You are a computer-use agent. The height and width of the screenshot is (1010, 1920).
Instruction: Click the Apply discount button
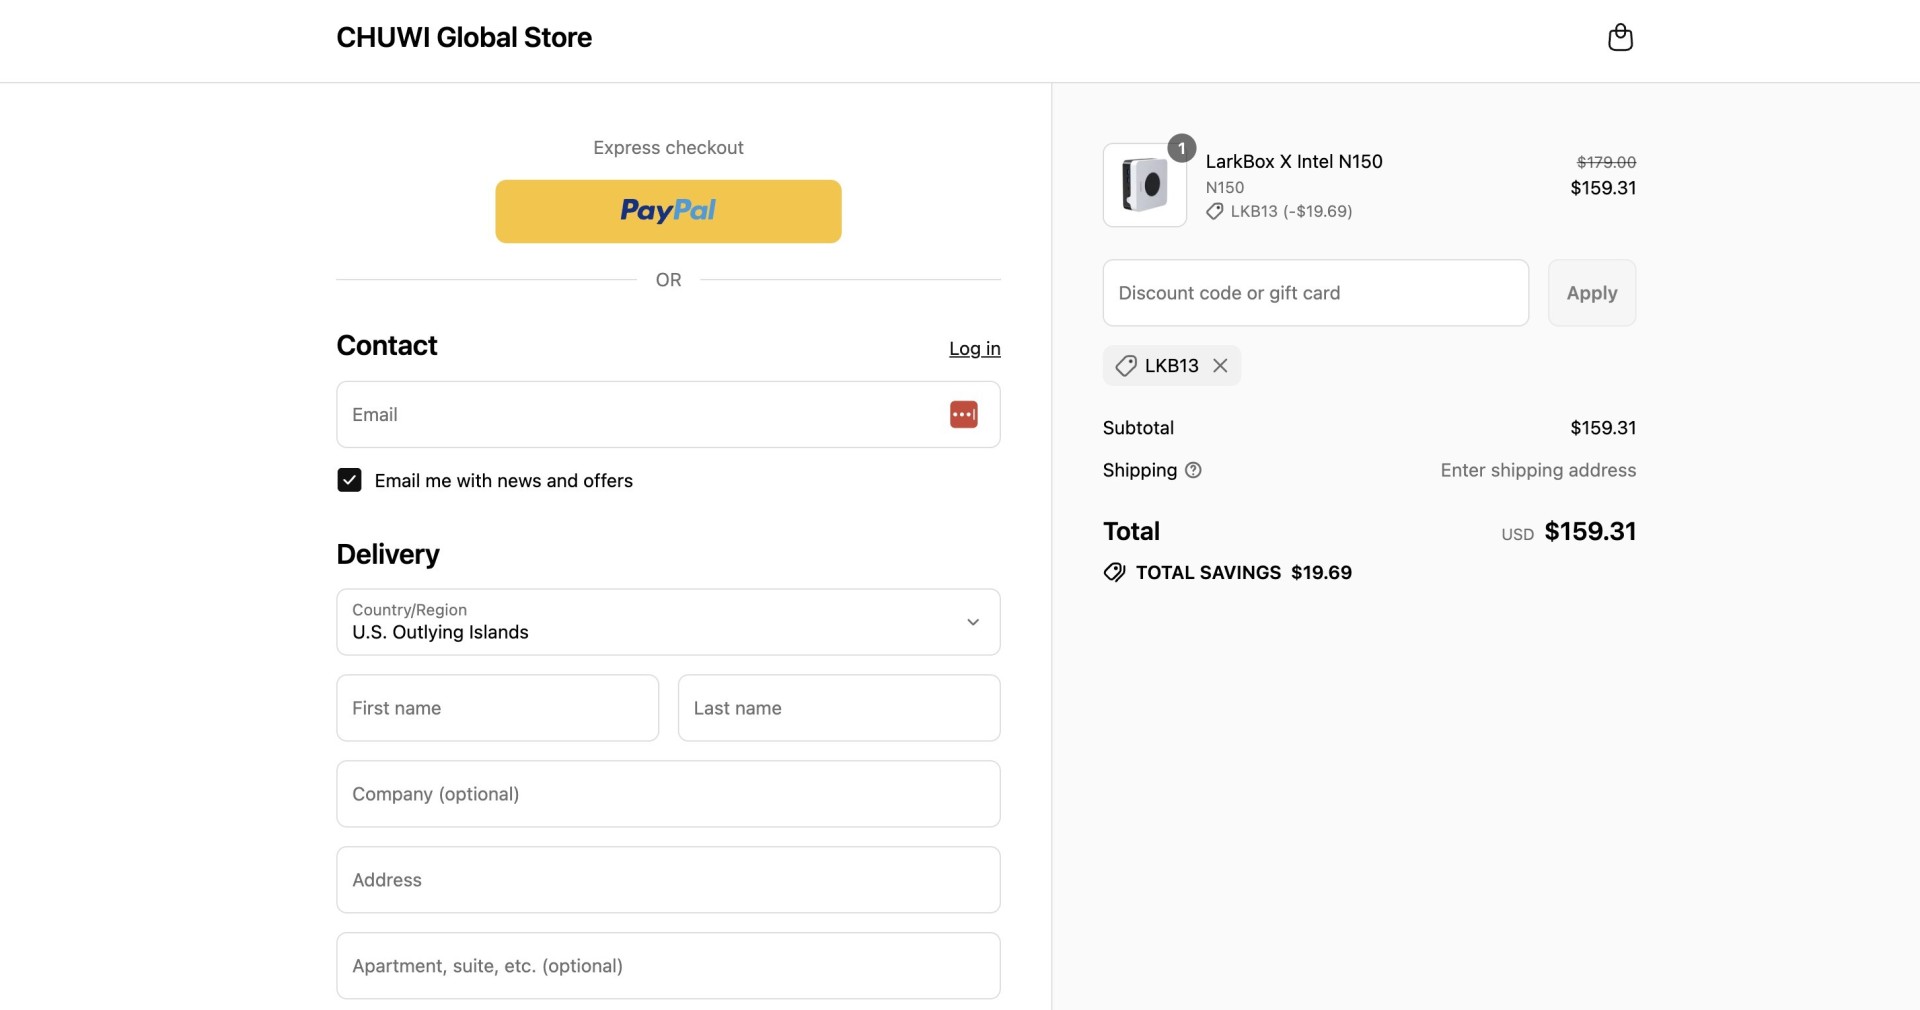tap(1592, 293)
